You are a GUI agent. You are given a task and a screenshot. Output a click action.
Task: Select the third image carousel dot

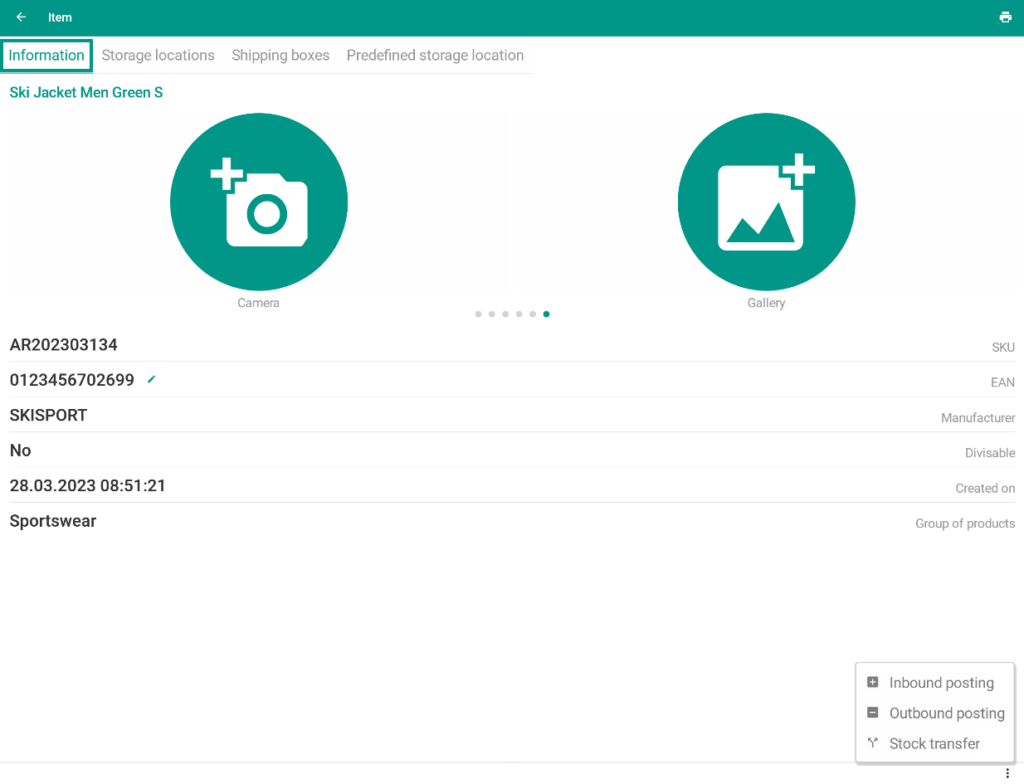[505, 314]
